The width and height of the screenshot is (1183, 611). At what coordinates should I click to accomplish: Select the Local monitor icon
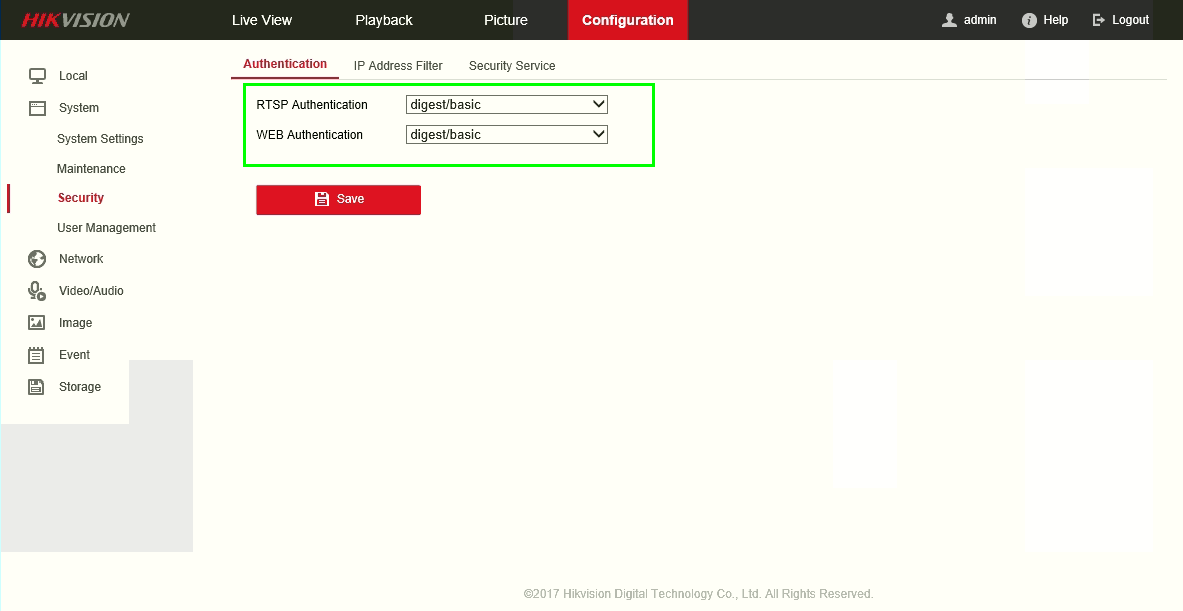coord(37,75)
